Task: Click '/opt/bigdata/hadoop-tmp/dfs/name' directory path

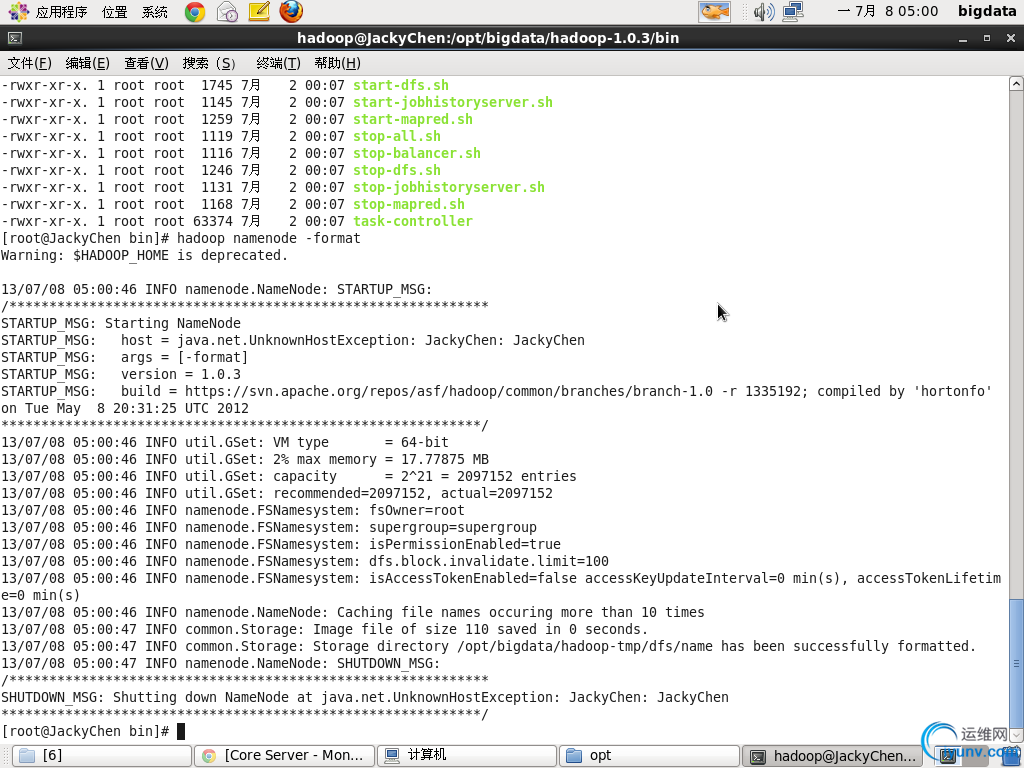Action: click(584, 646)
